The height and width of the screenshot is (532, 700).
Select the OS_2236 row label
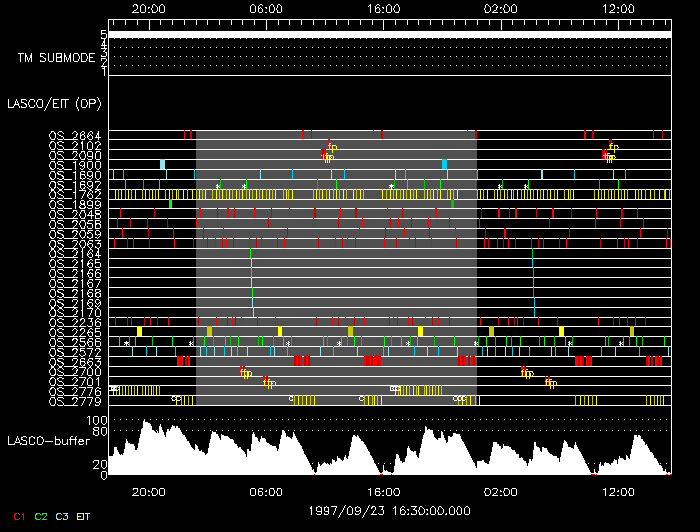click(74, 322)
